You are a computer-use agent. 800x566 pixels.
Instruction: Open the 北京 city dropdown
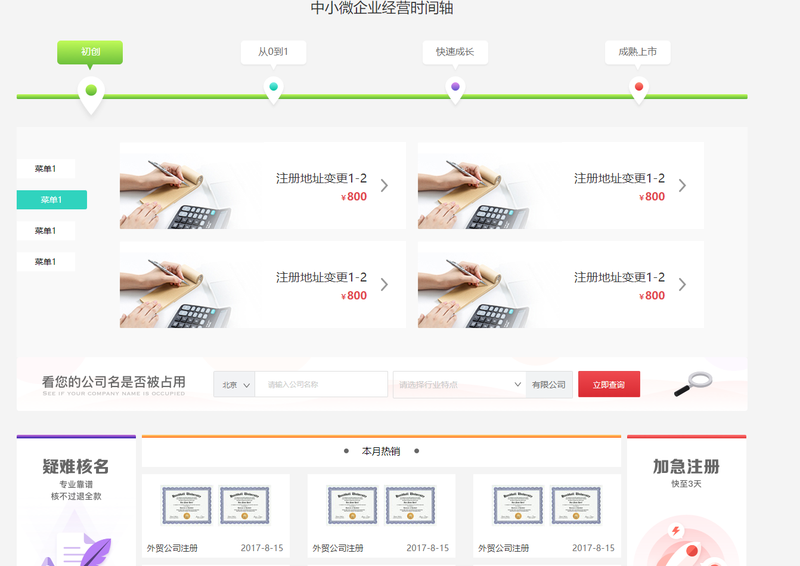pyautogui.click(x=234, y=384)
